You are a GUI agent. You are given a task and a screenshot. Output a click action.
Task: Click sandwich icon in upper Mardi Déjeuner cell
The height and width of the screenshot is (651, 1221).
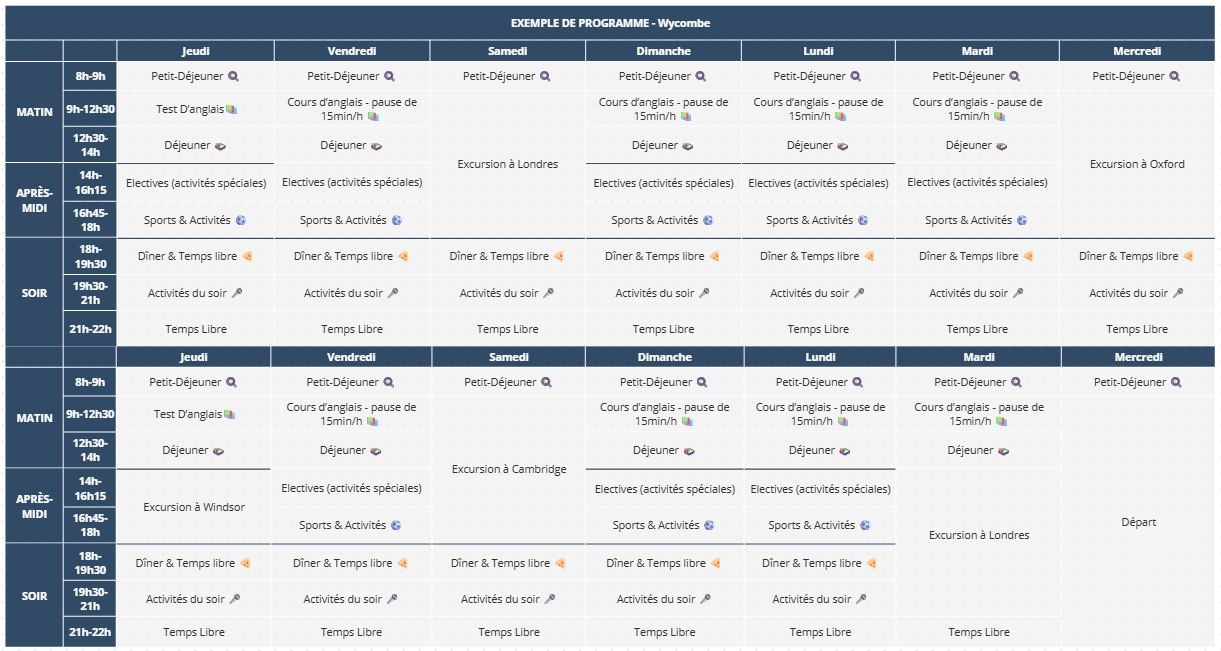1003,146
